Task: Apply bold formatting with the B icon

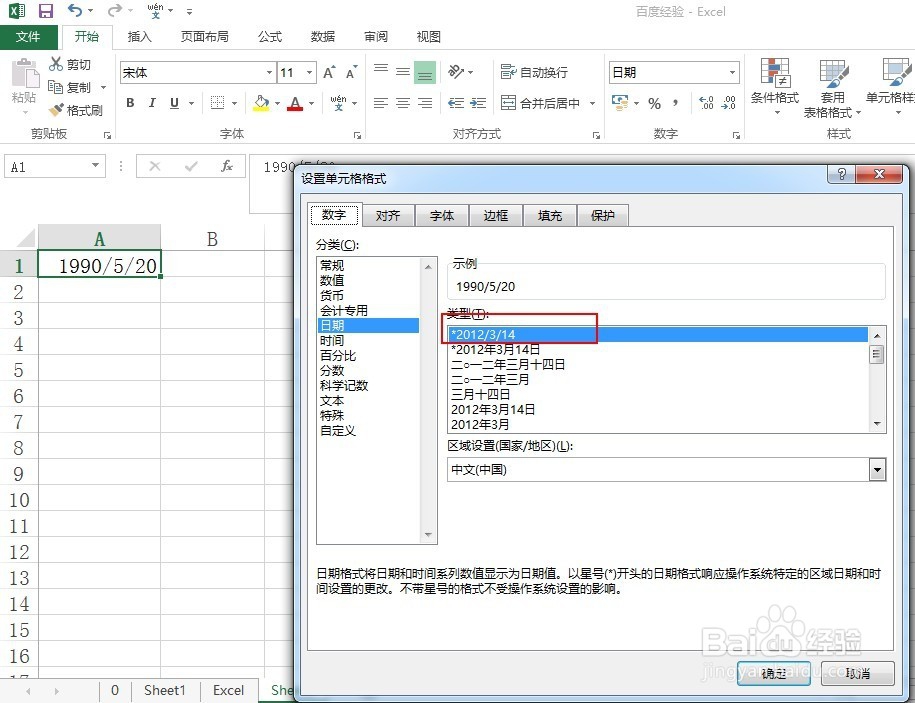Action: pyautogui.click(x=129, y=103)
